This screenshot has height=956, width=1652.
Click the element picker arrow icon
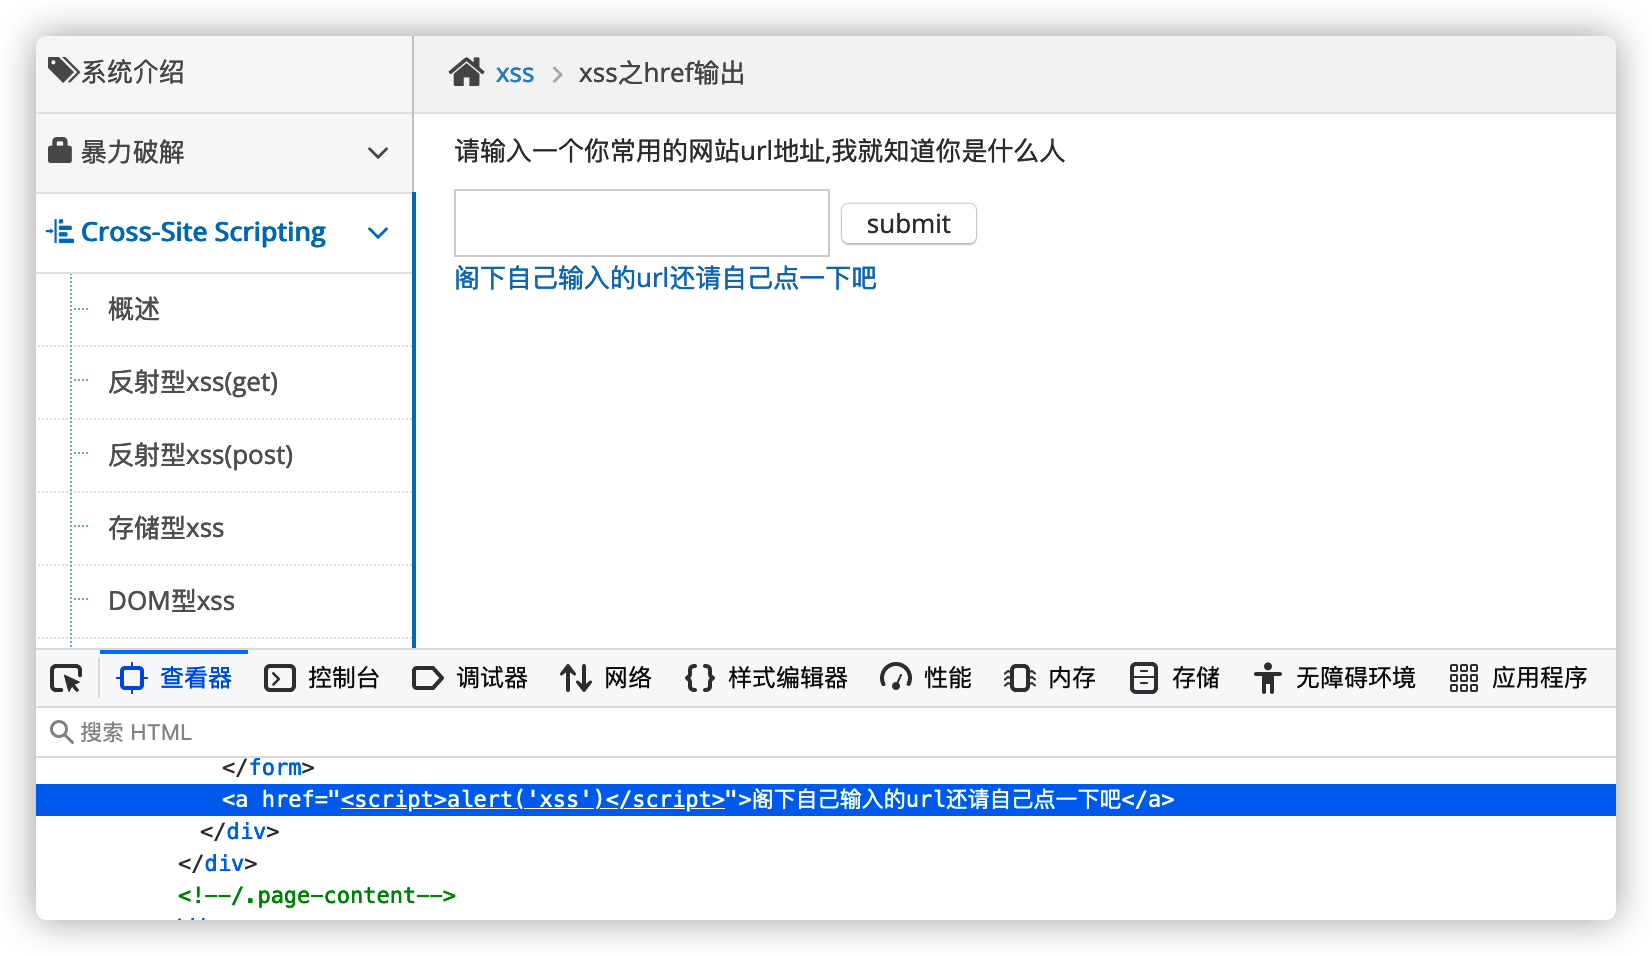tap(66, 679)
